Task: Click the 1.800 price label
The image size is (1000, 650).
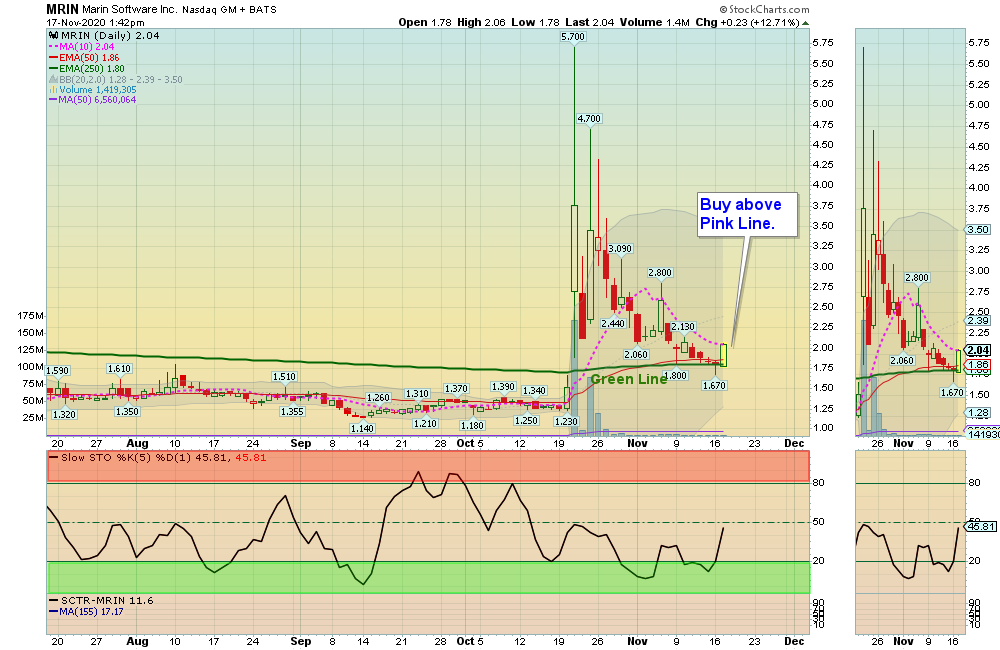Action: click(x=675, y=376)
